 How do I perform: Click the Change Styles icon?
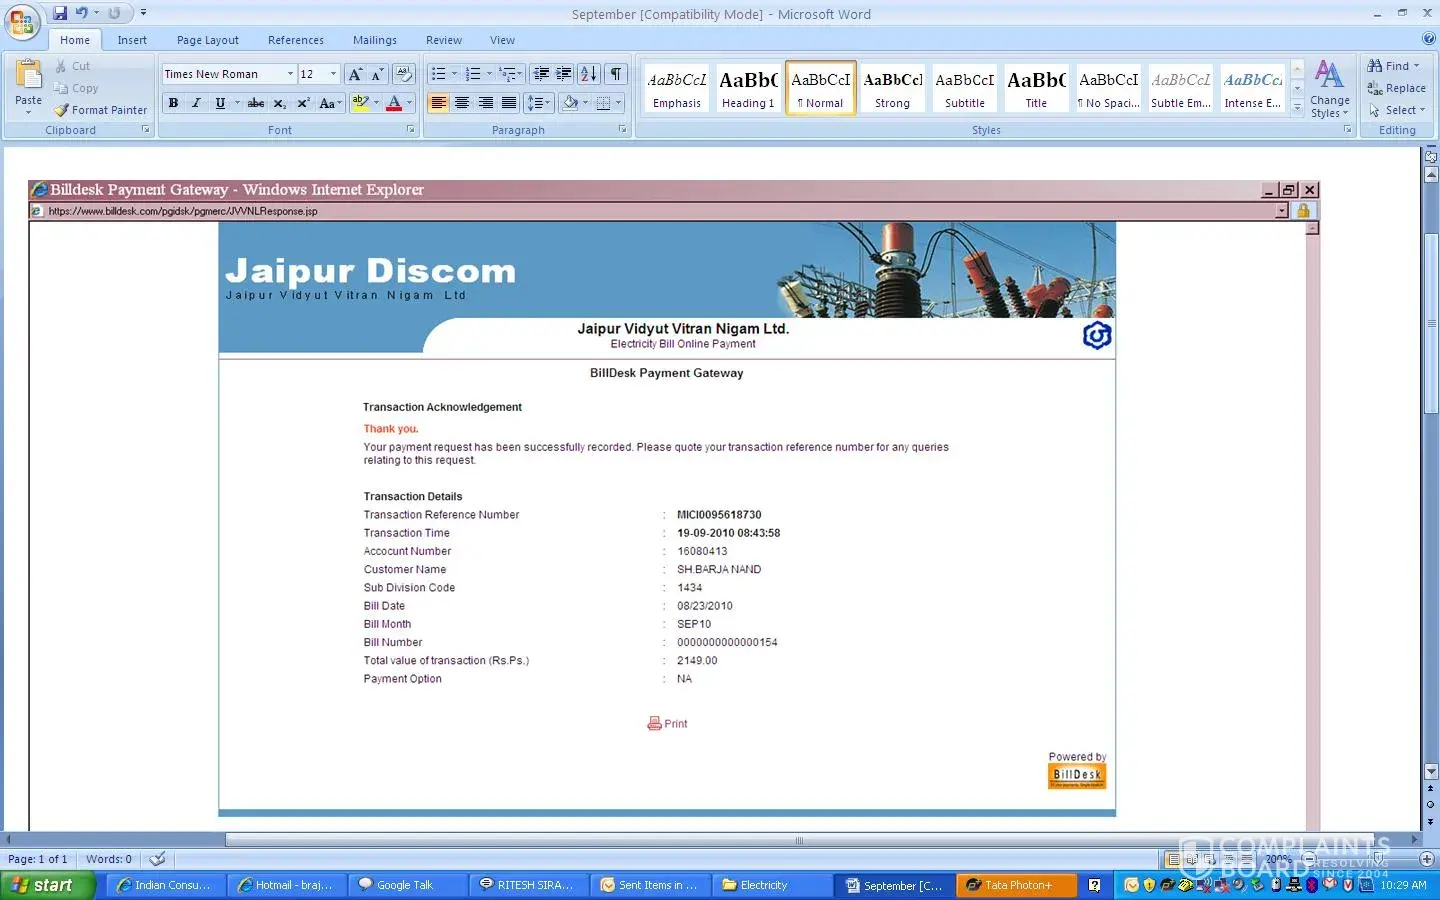(1329, 88)
